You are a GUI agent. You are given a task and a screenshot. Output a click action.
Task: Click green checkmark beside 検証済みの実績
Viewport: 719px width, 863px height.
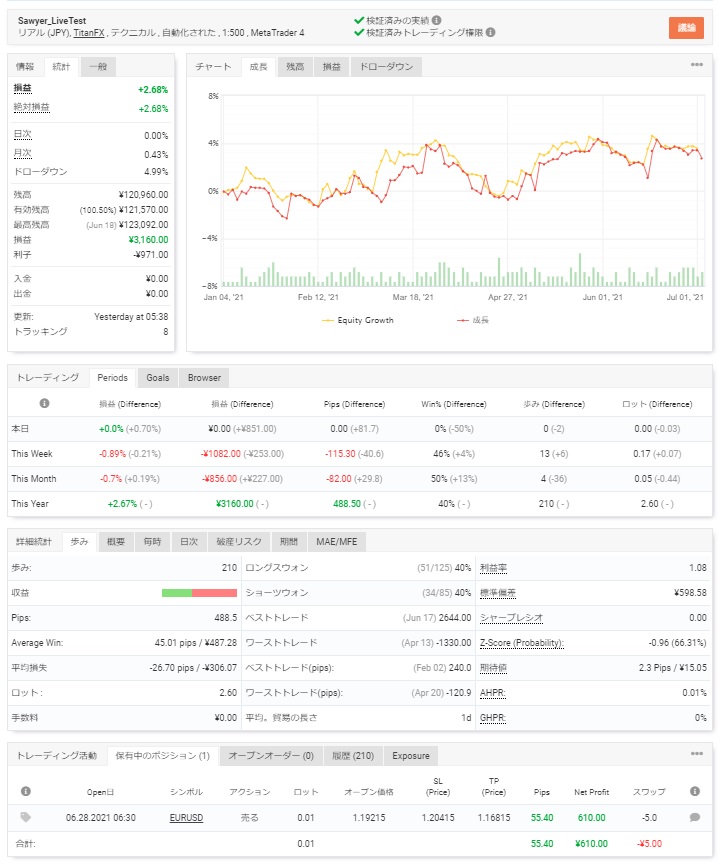click(360, 20)
